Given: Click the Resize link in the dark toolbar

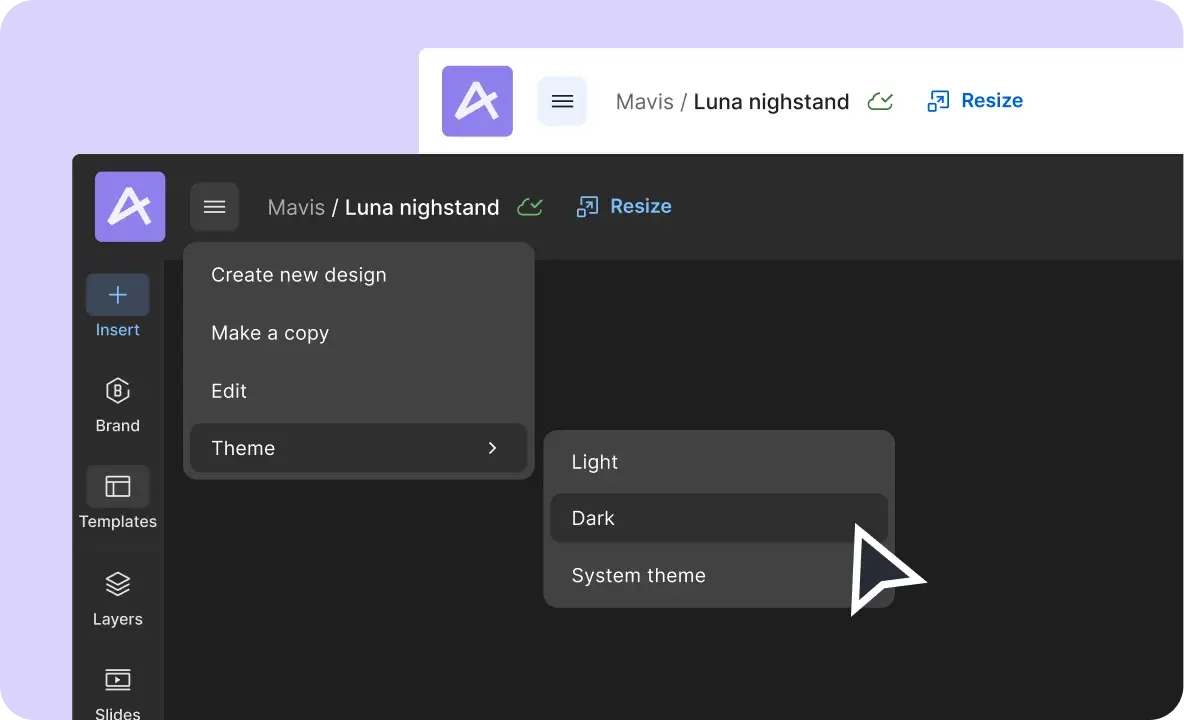Looking at the screenshot, I should pos(640,206).
